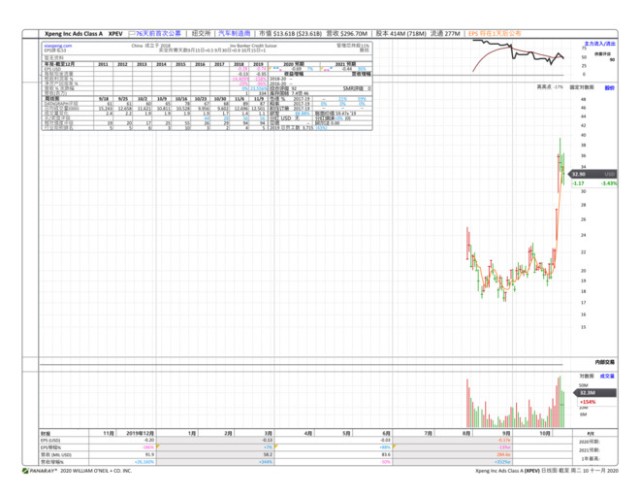This screenshot has width=640, height=495.
Task: Click the 2021 预期 estimate column header
Action: click(x=346, y=64)
